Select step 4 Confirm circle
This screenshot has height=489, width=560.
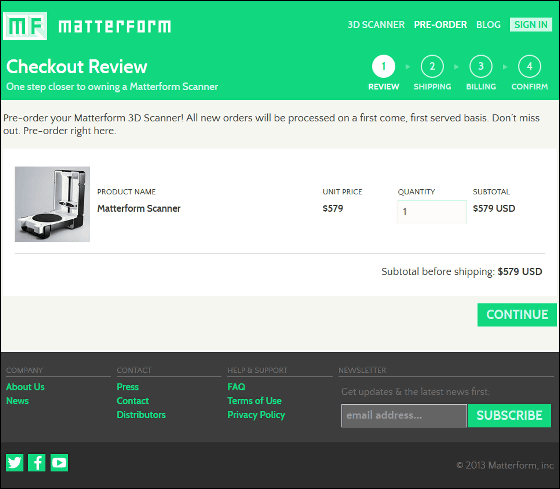pyautogui.click(x=529, y=66)
